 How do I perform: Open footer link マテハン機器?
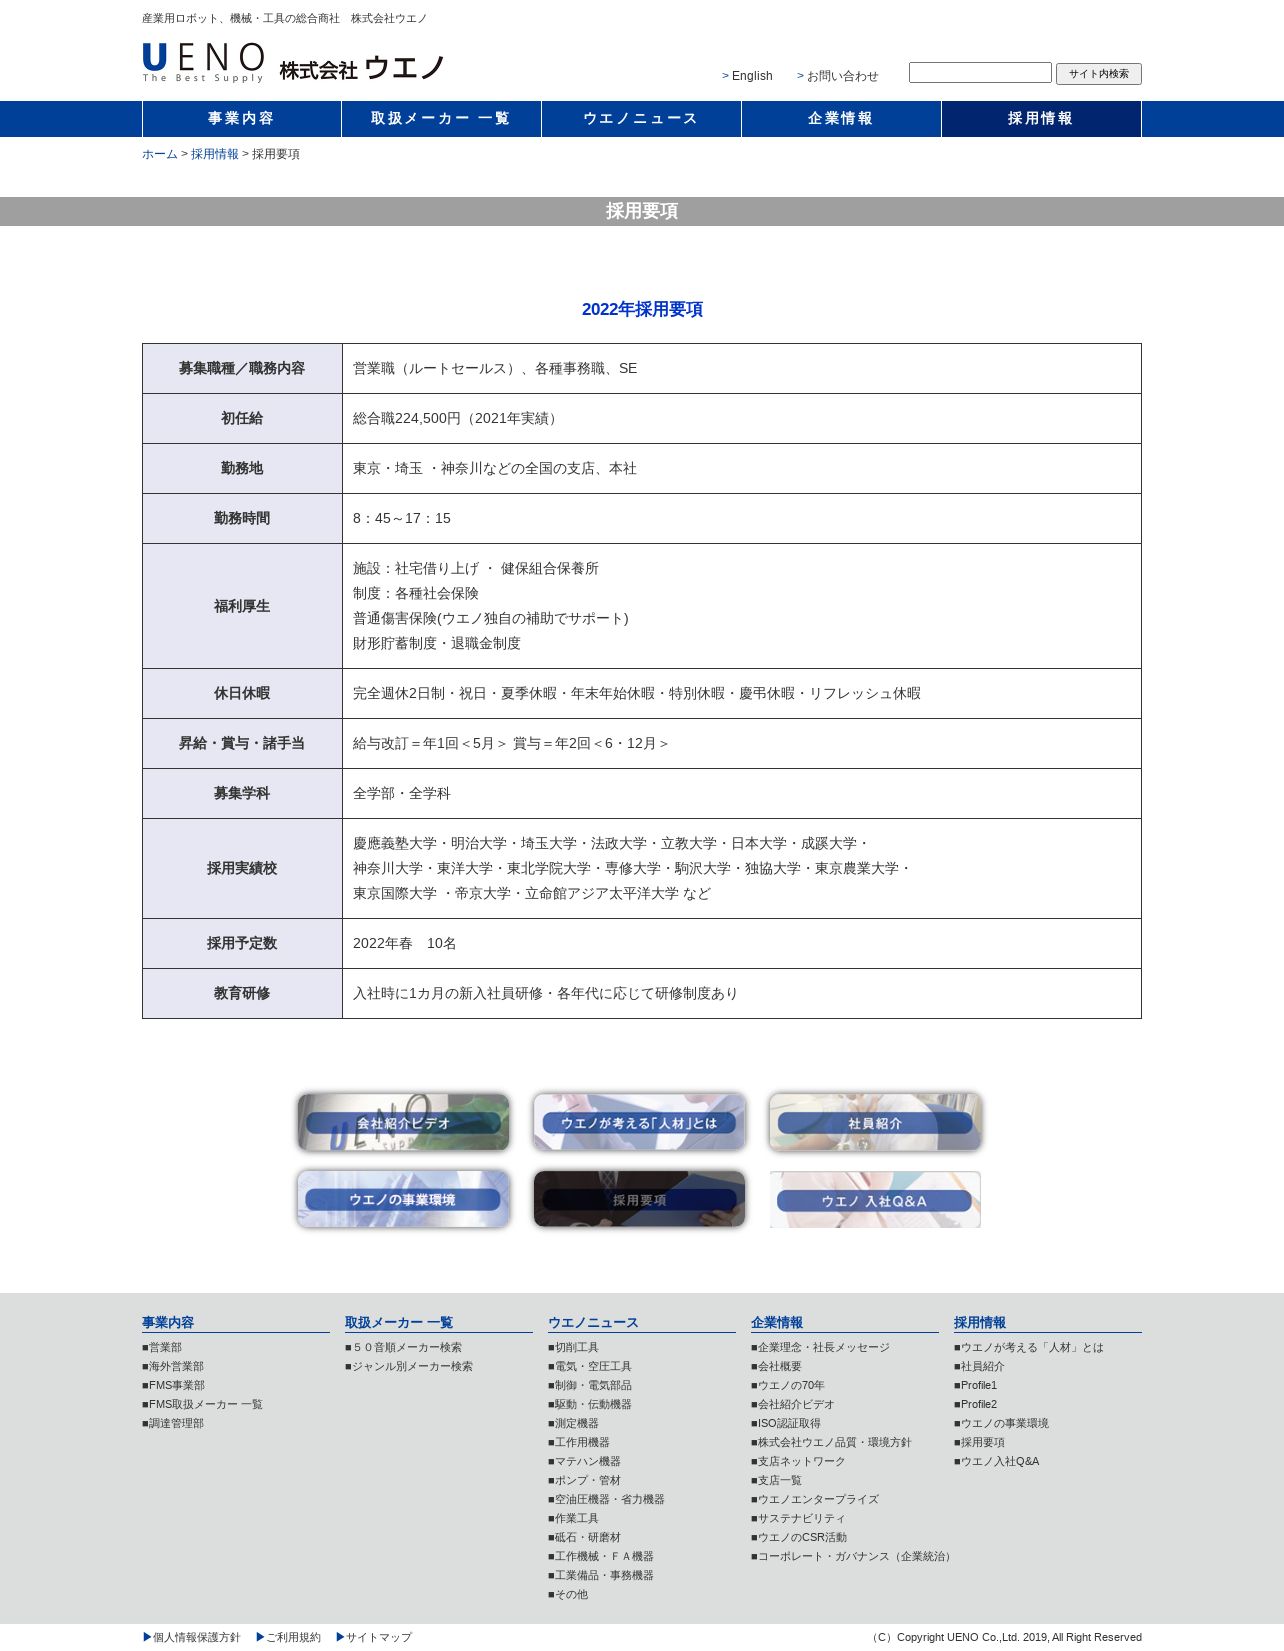[584, 1462]
